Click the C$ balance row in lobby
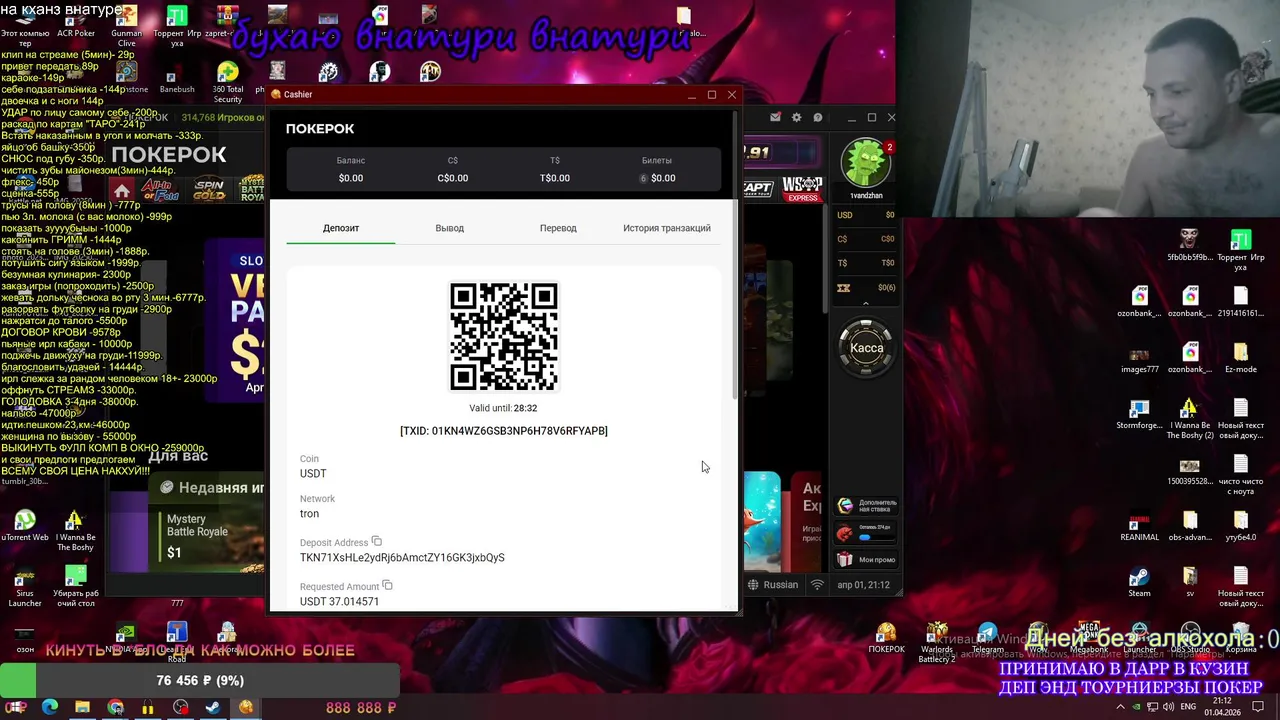 [x=866, y=239]
